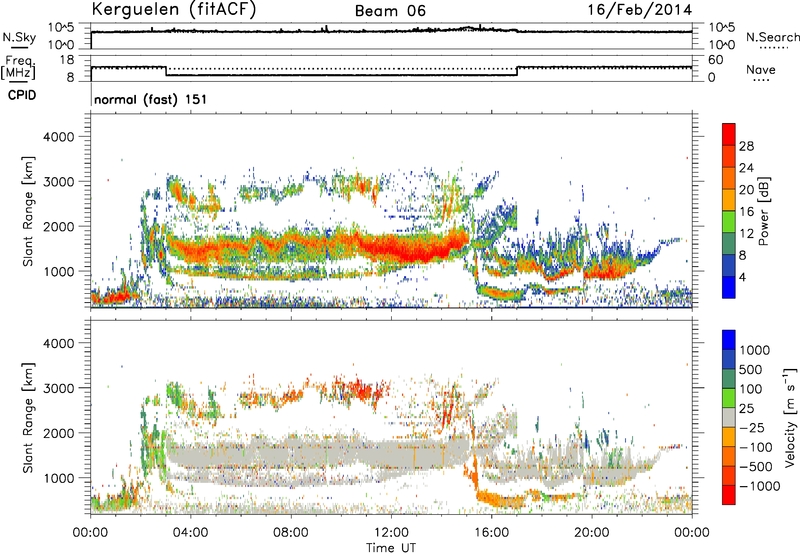Screen dimensions: 800x554
Task: Click the '4' value on Power colorbar
Action: [742, 277]
